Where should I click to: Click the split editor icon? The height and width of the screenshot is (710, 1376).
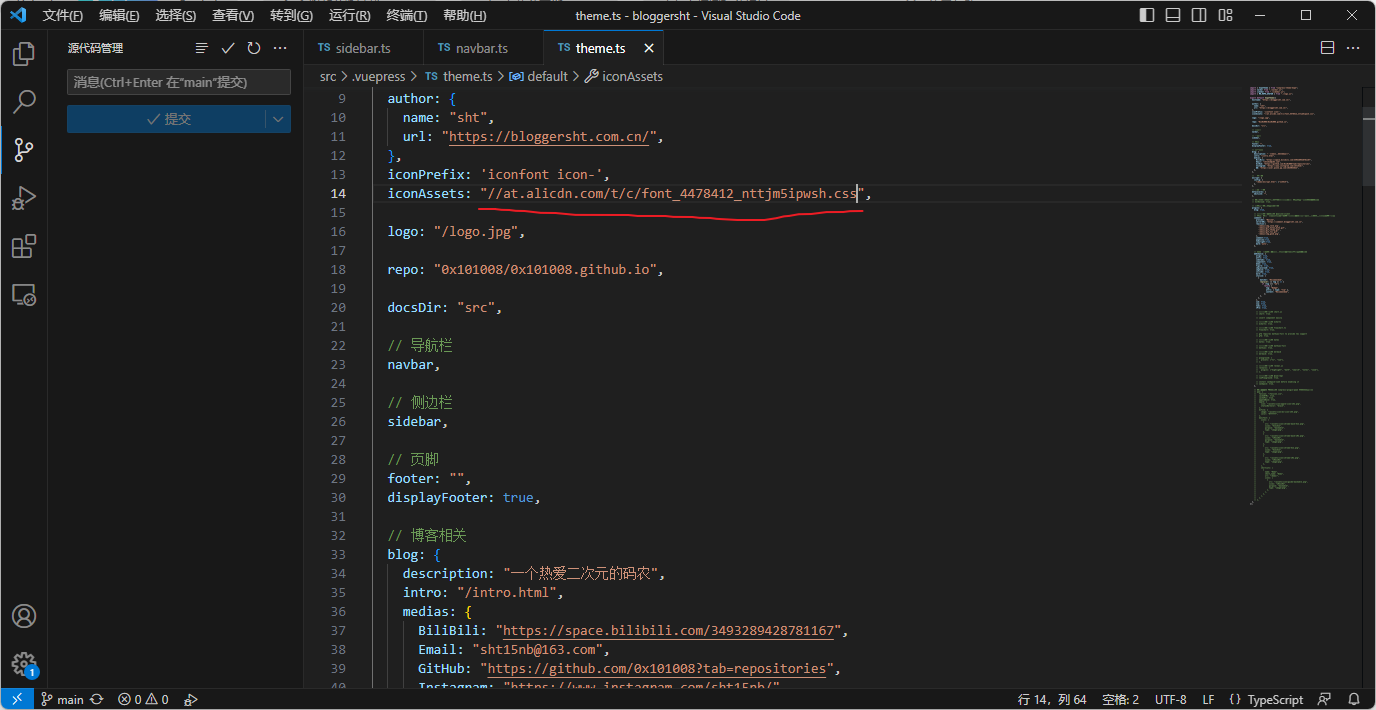(1328, 48)
